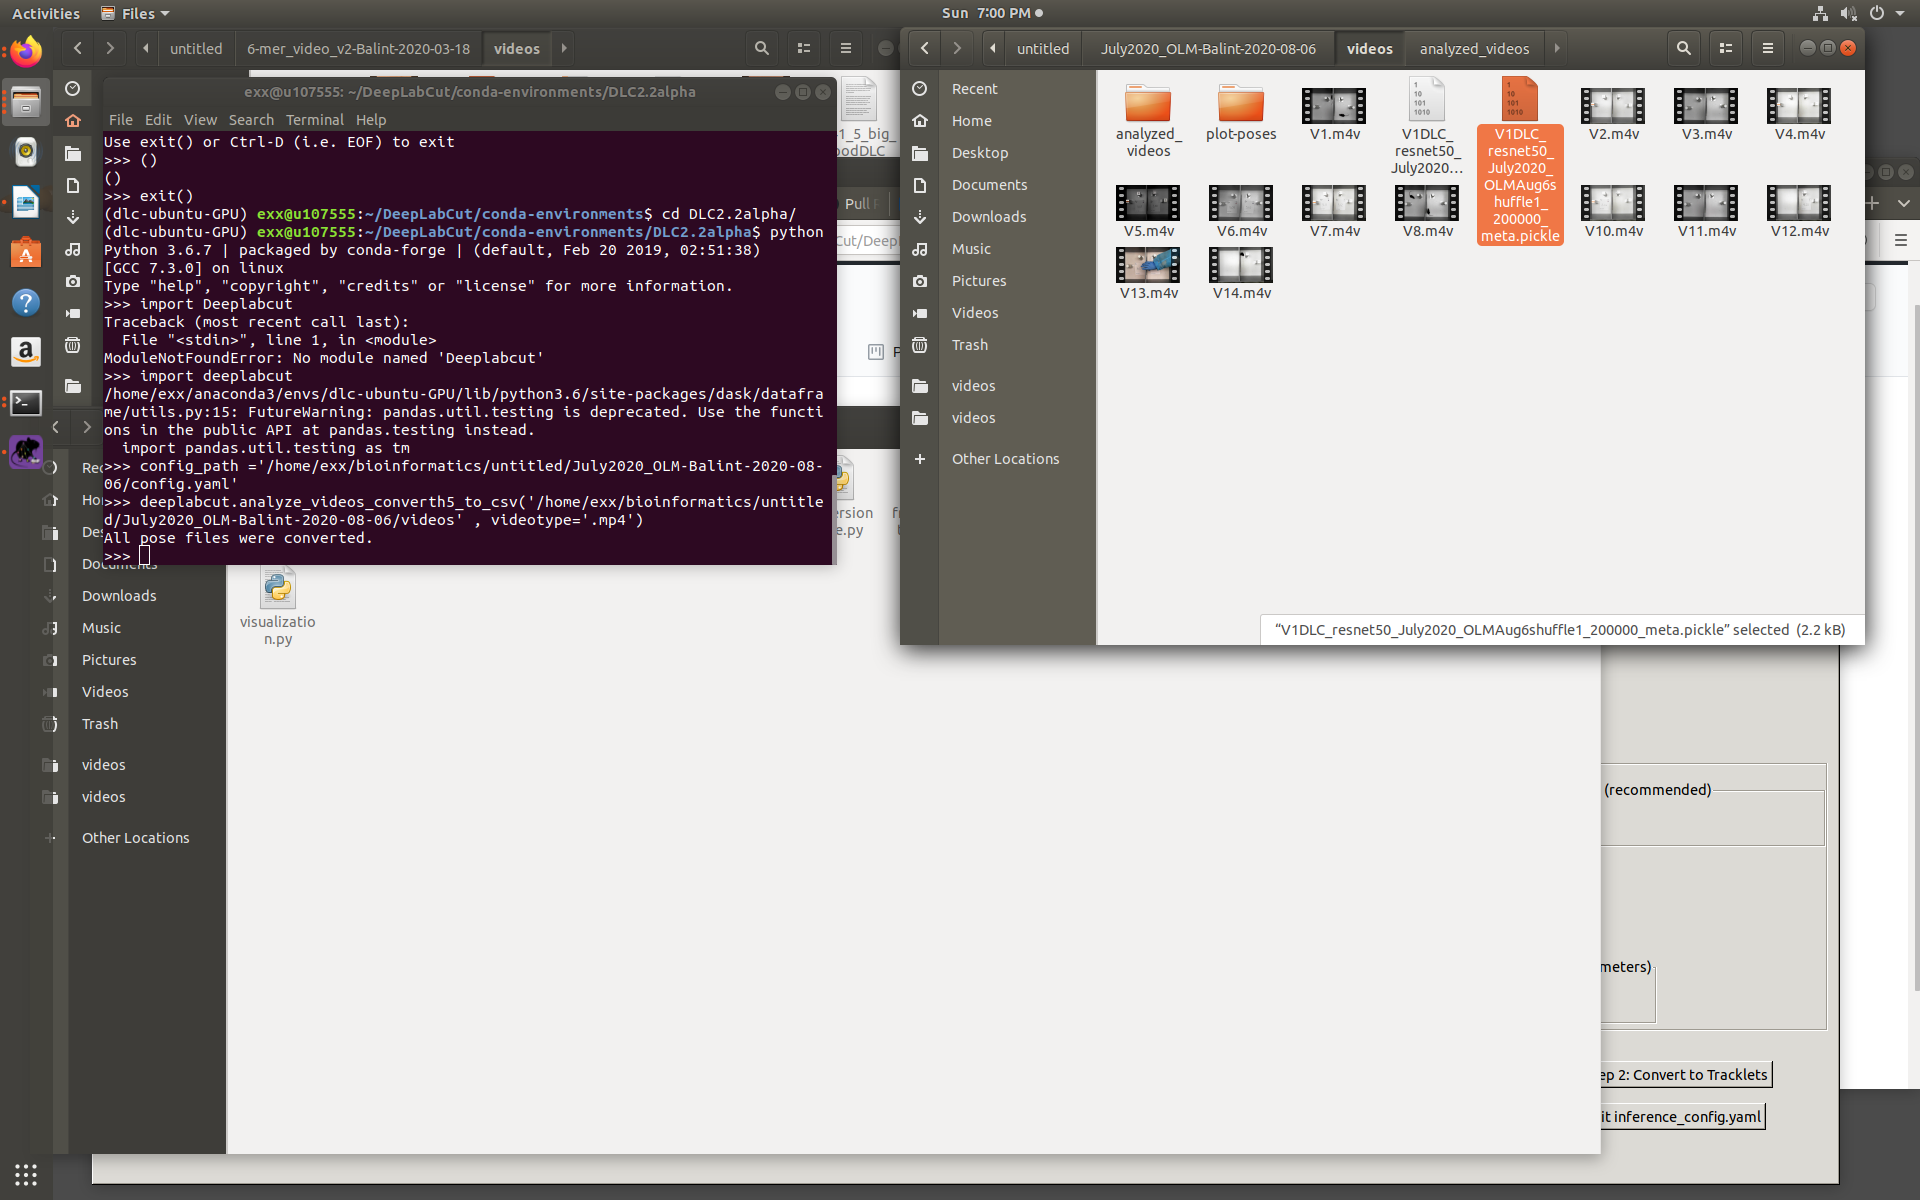Viewport: 1920px width, 1200px height.
Task: Open Recent files in the sidebar
Action: click(975, 88)
